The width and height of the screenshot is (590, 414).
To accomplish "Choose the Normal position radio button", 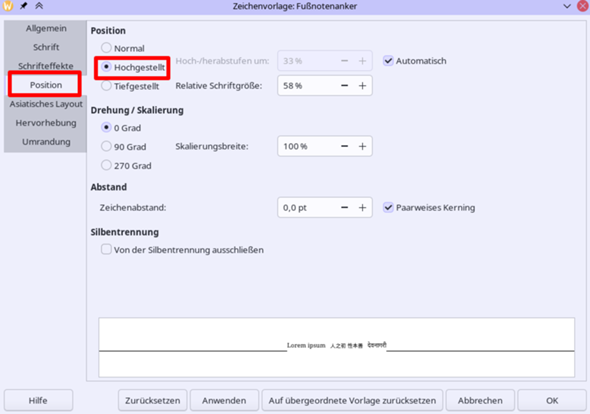I will tap(106, 48).
